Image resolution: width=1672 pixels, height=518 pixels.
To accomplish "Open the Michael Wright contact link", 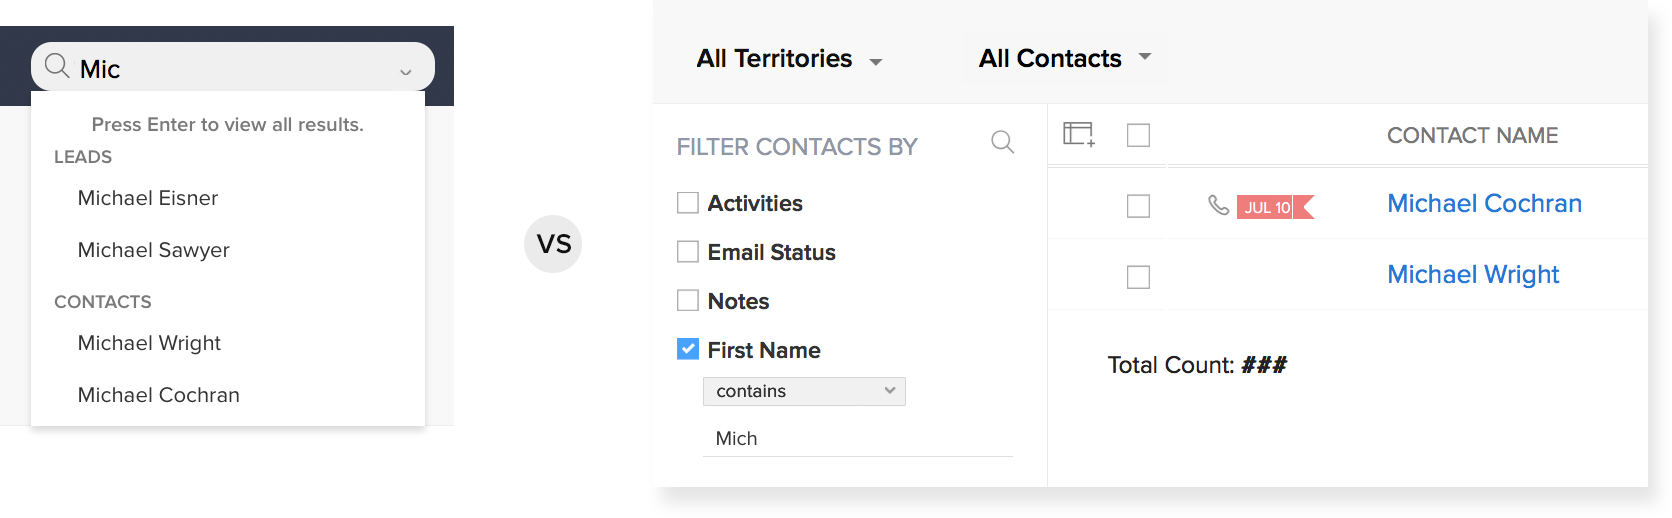I will [x=1473, y=275].
